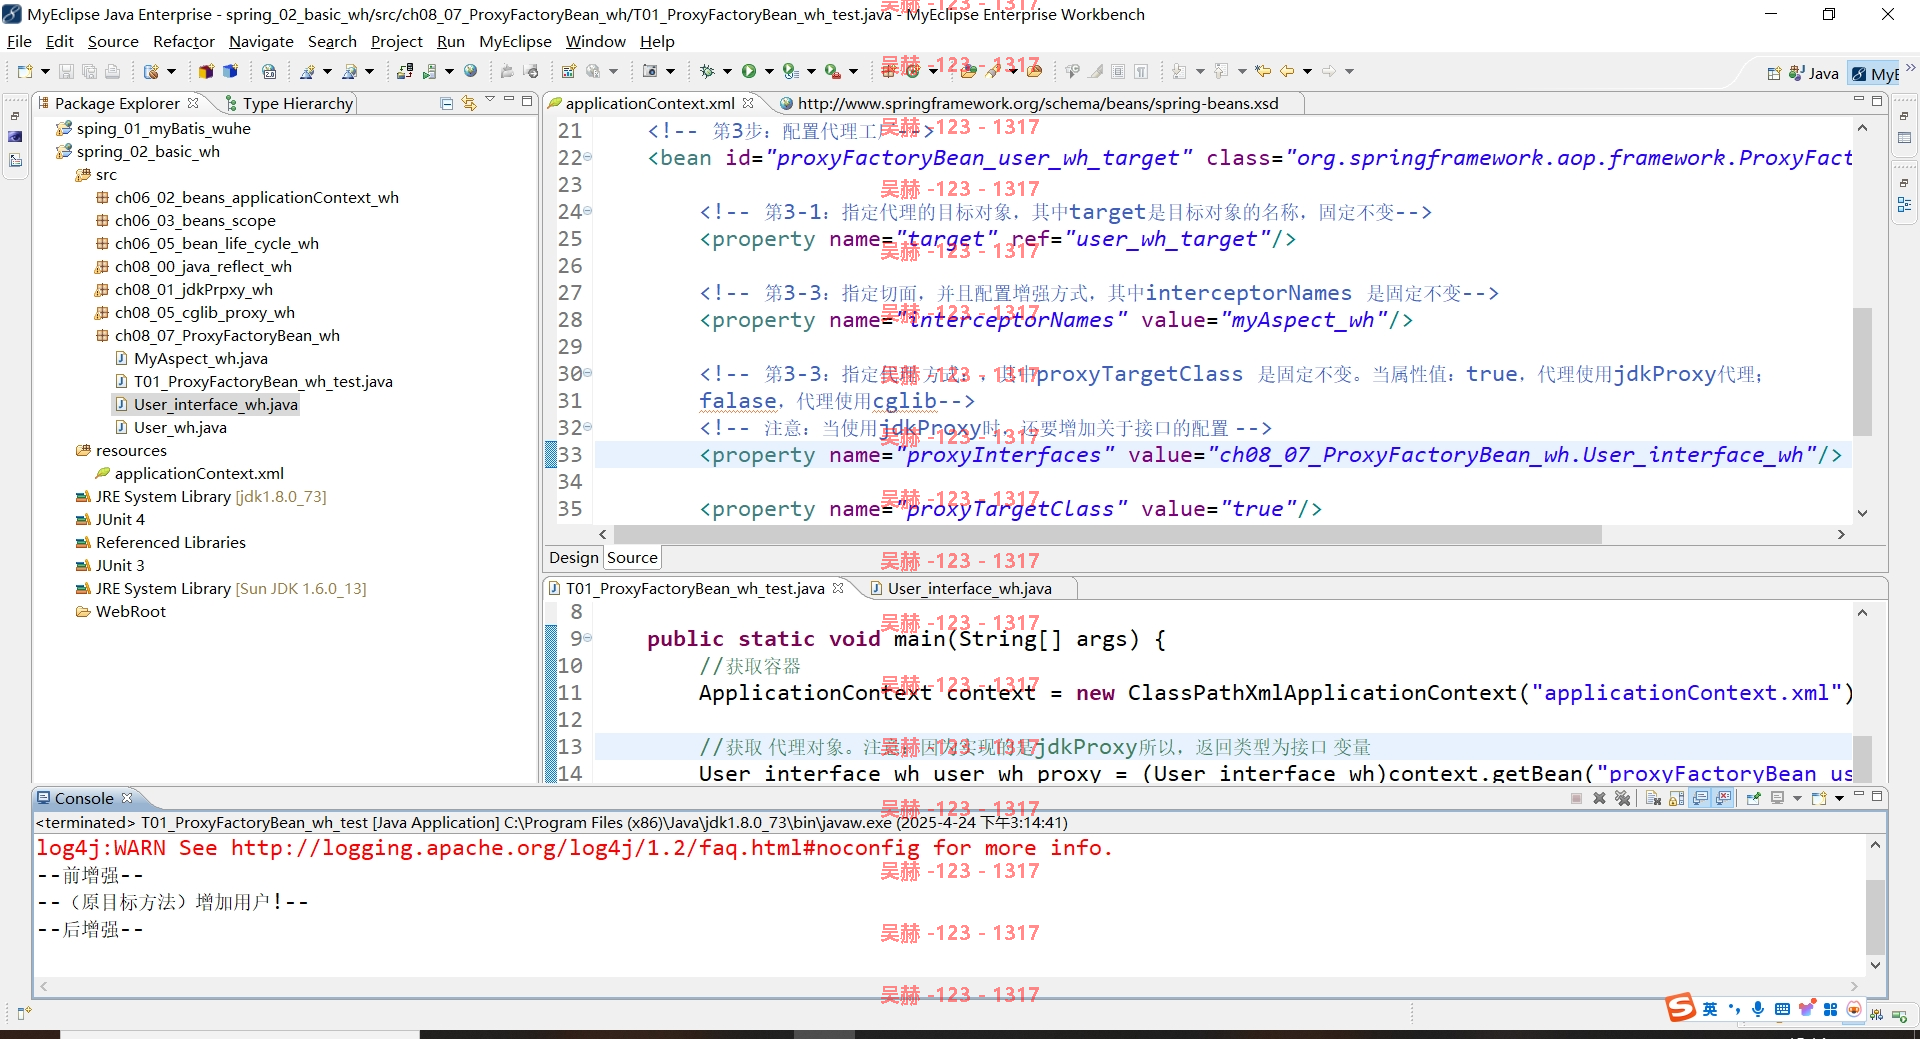Switch to Design tab of XML editor

pos(574,557)
